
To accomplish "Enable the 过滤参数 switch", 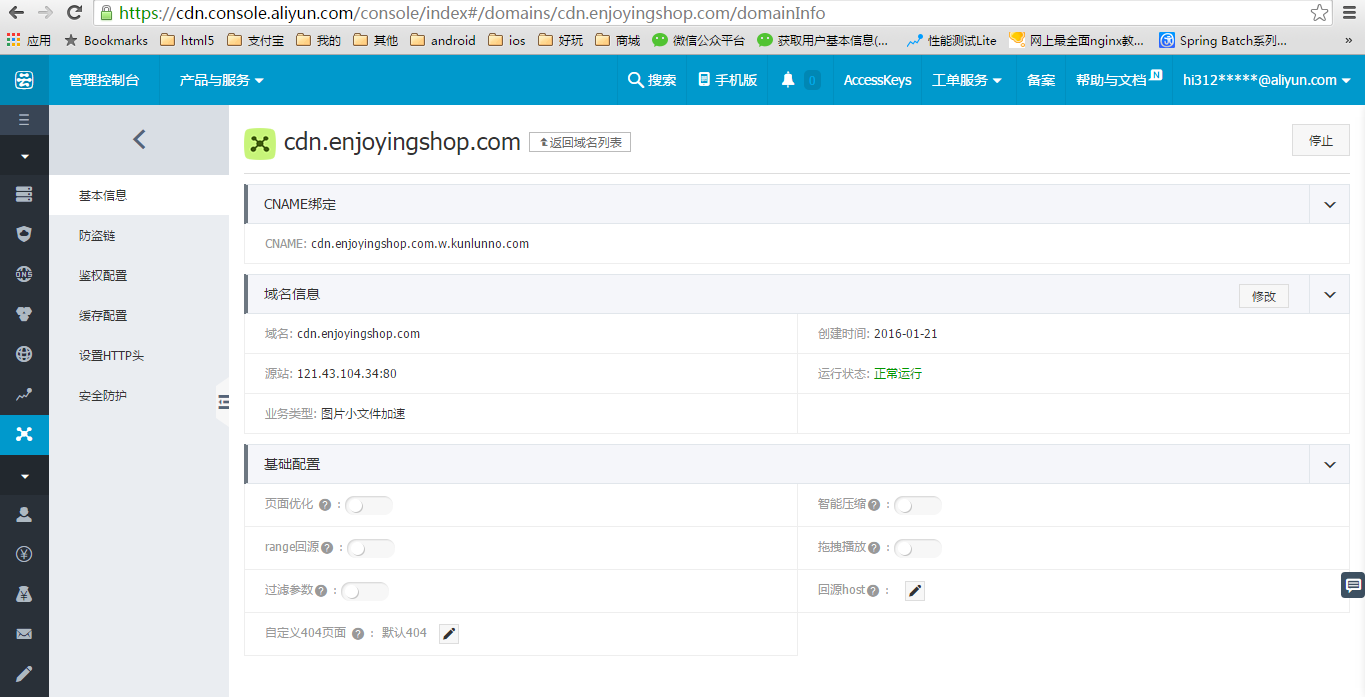I will click(365, 591).
